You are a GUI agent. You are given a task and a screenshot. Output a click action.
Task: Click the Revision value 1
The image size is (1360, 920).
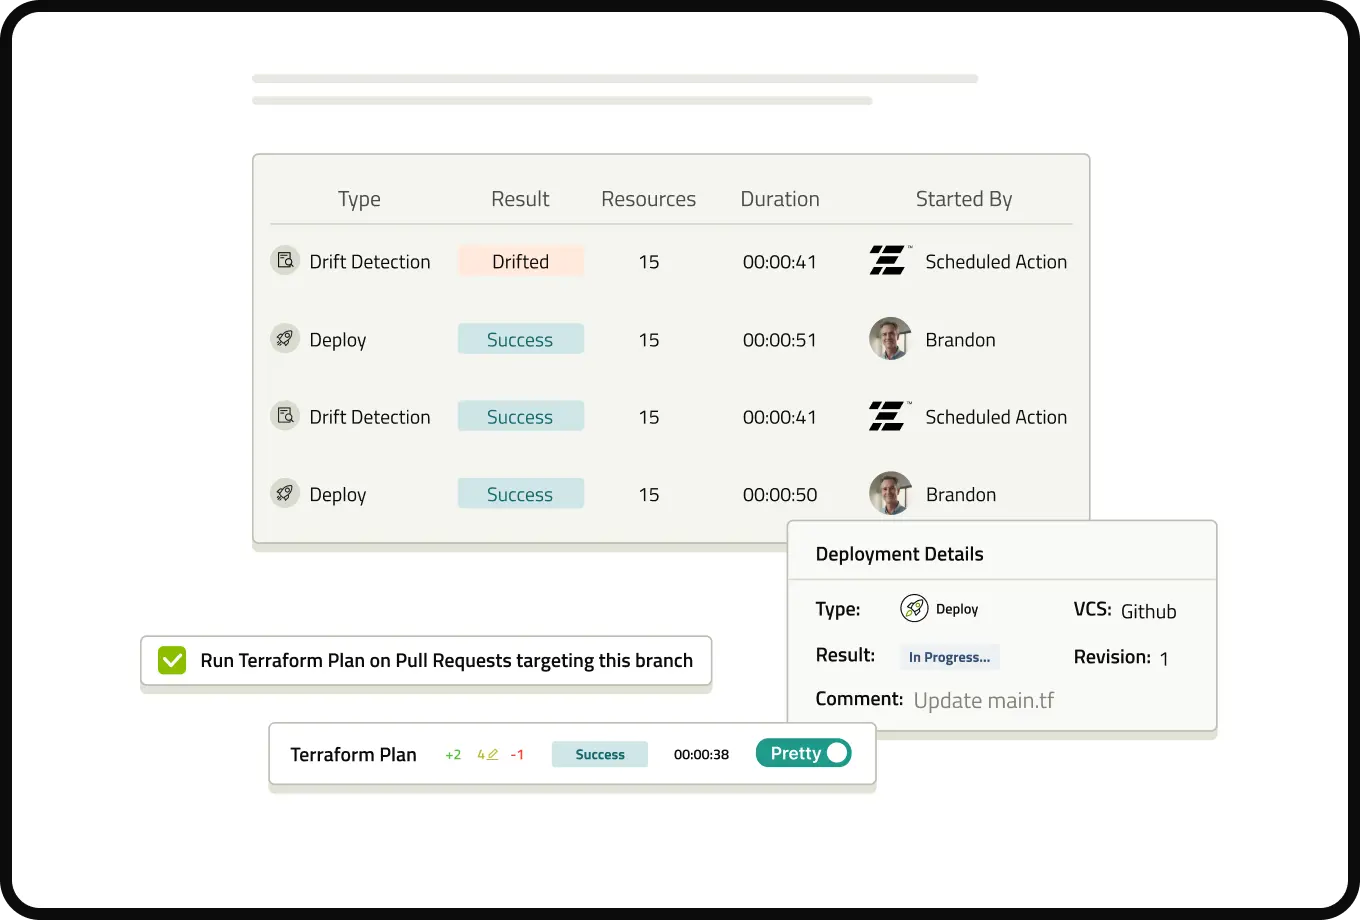[1164, 658]
